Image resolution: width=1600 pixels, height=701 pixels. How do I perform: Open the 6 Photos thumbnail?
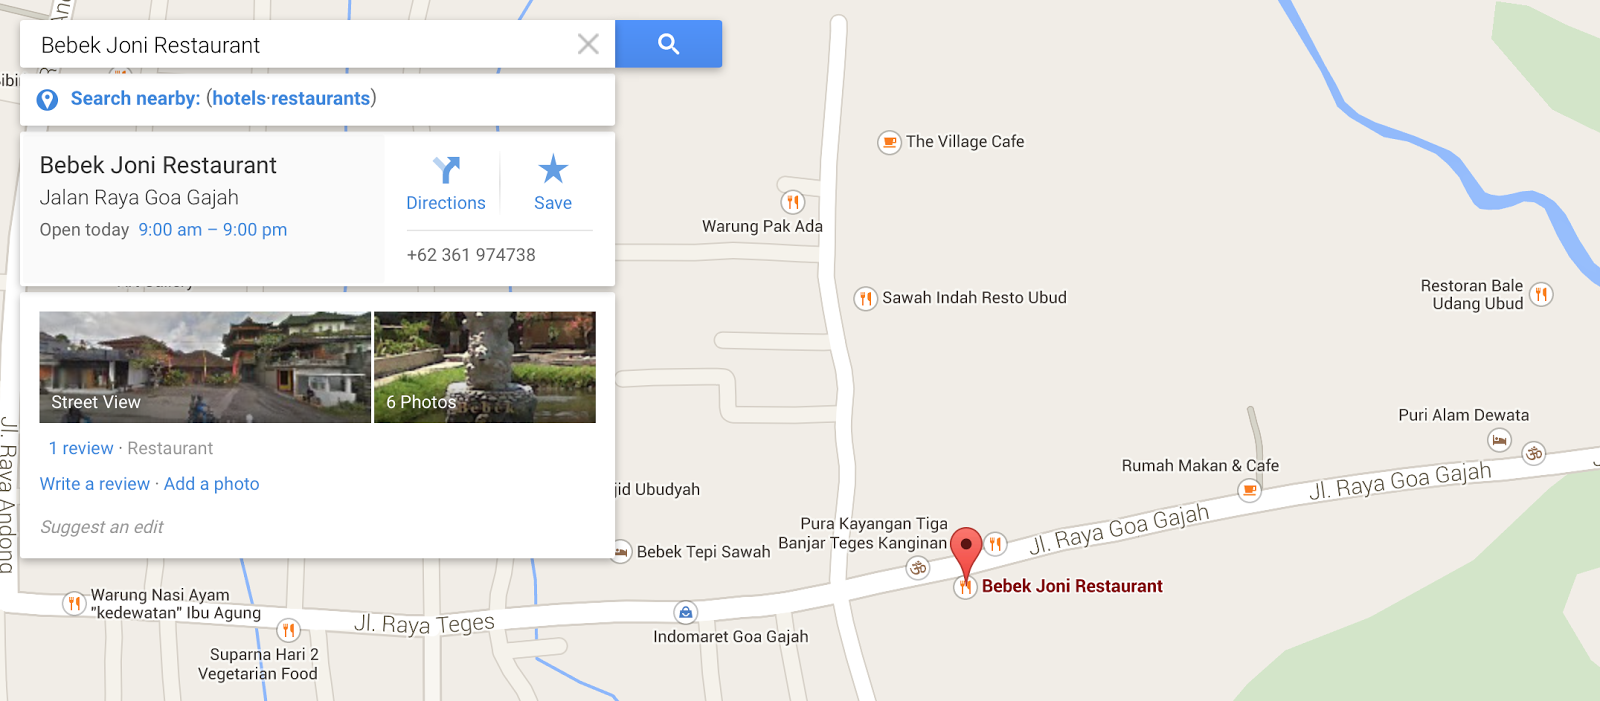(x=485, y=367)
